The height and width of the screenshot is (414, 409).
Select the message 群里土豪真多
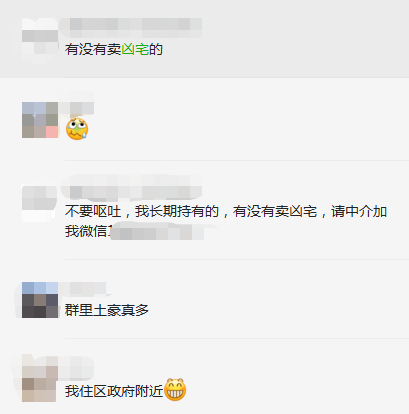tap(107, 310)
